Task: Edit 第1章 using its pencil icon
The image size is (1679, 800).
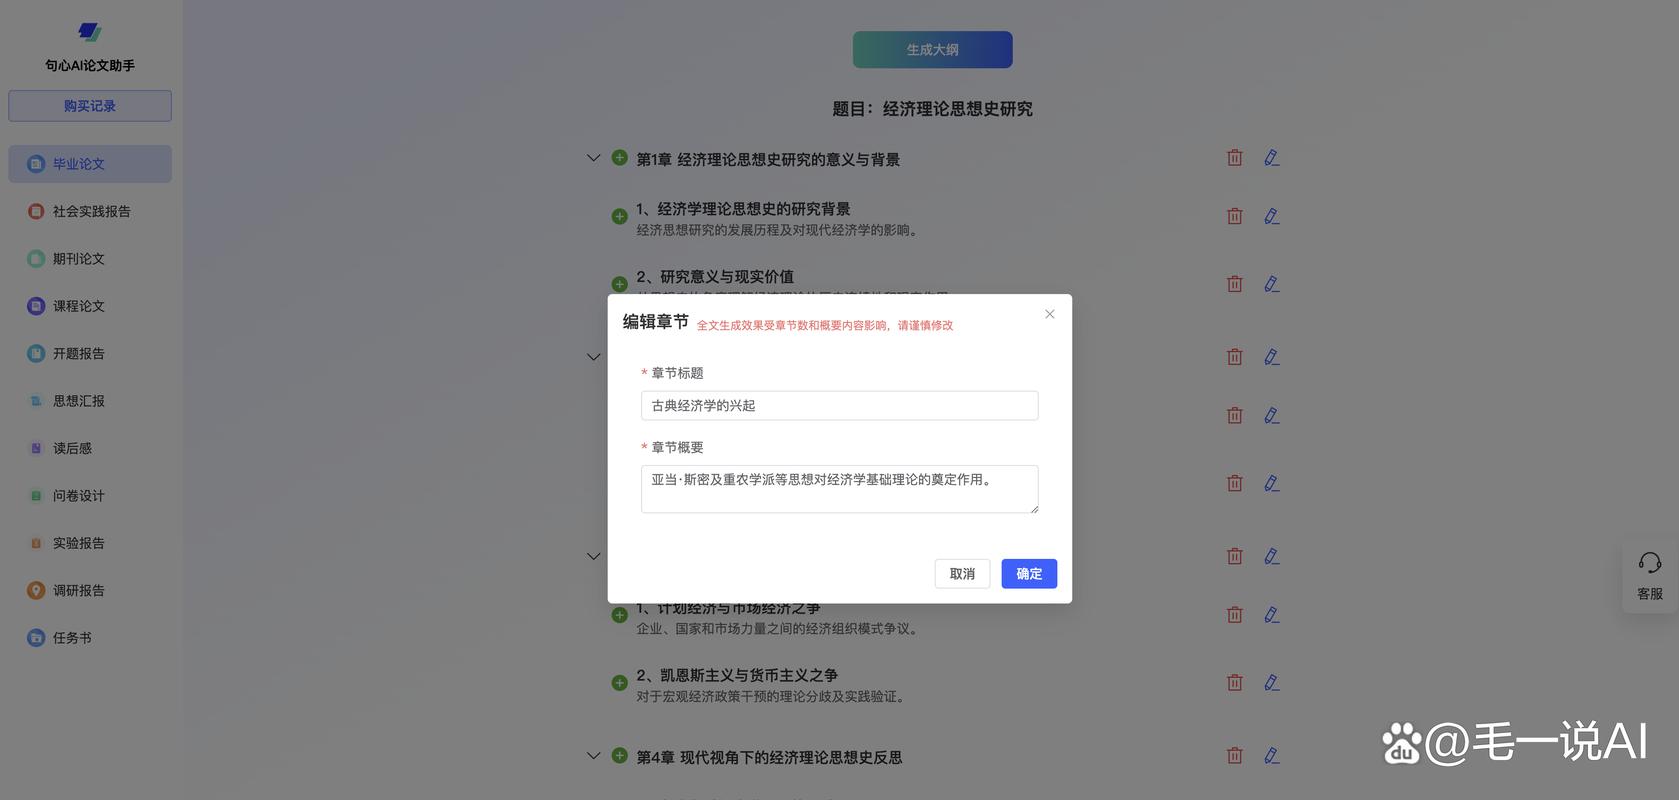Action: pos(1271,158)
